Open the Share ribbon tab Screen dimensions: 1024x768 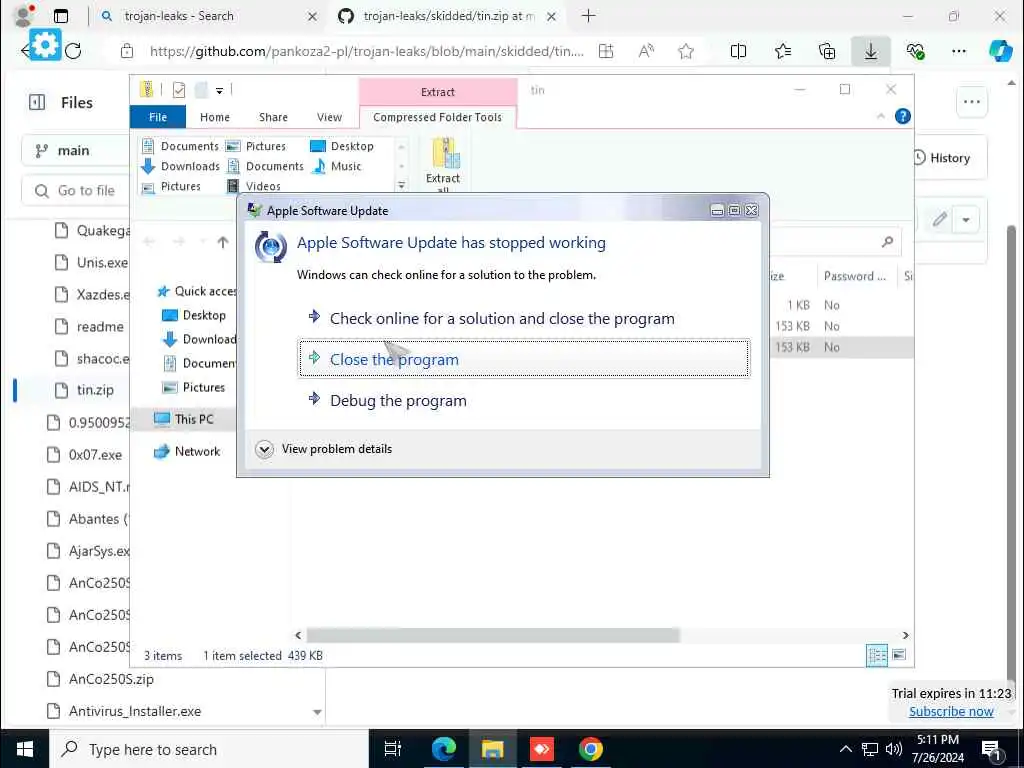pos(273,117)
